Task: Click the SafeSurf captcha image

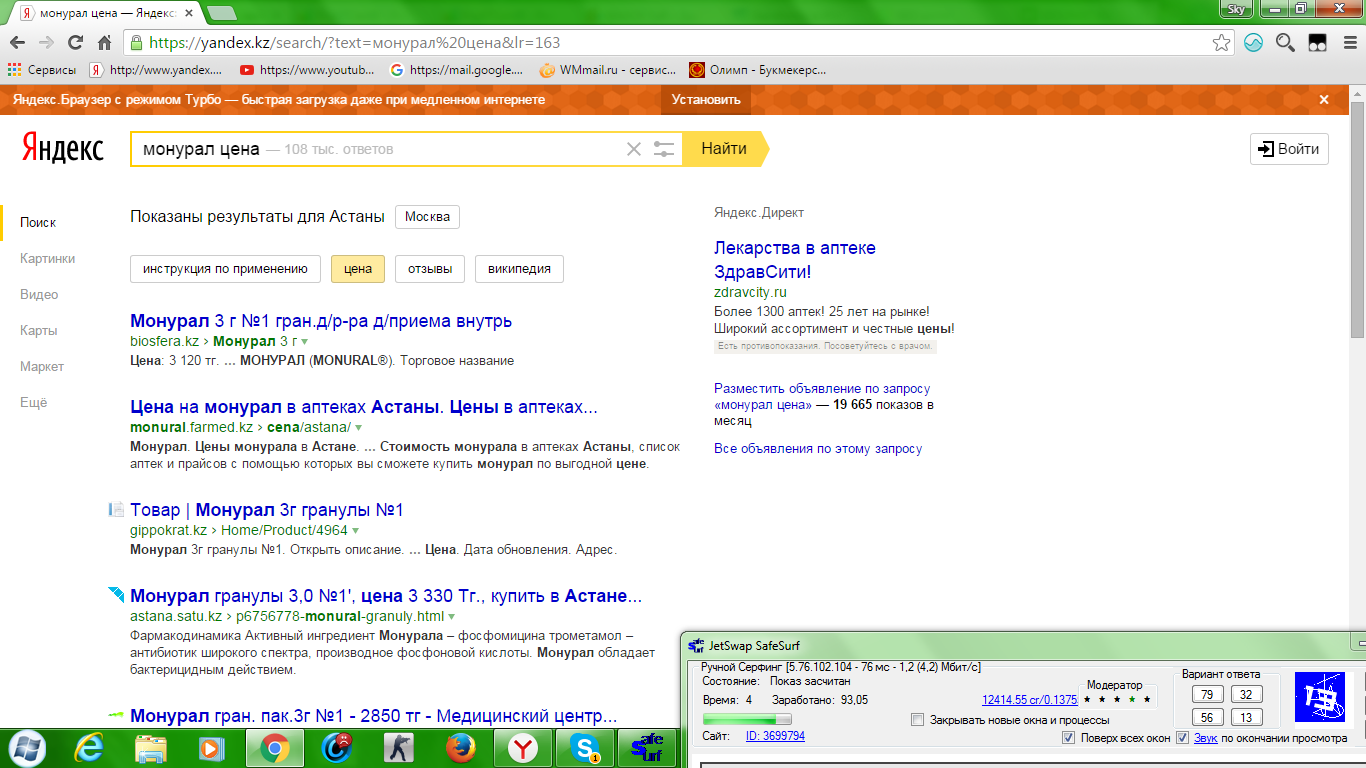Action: 1320,697
